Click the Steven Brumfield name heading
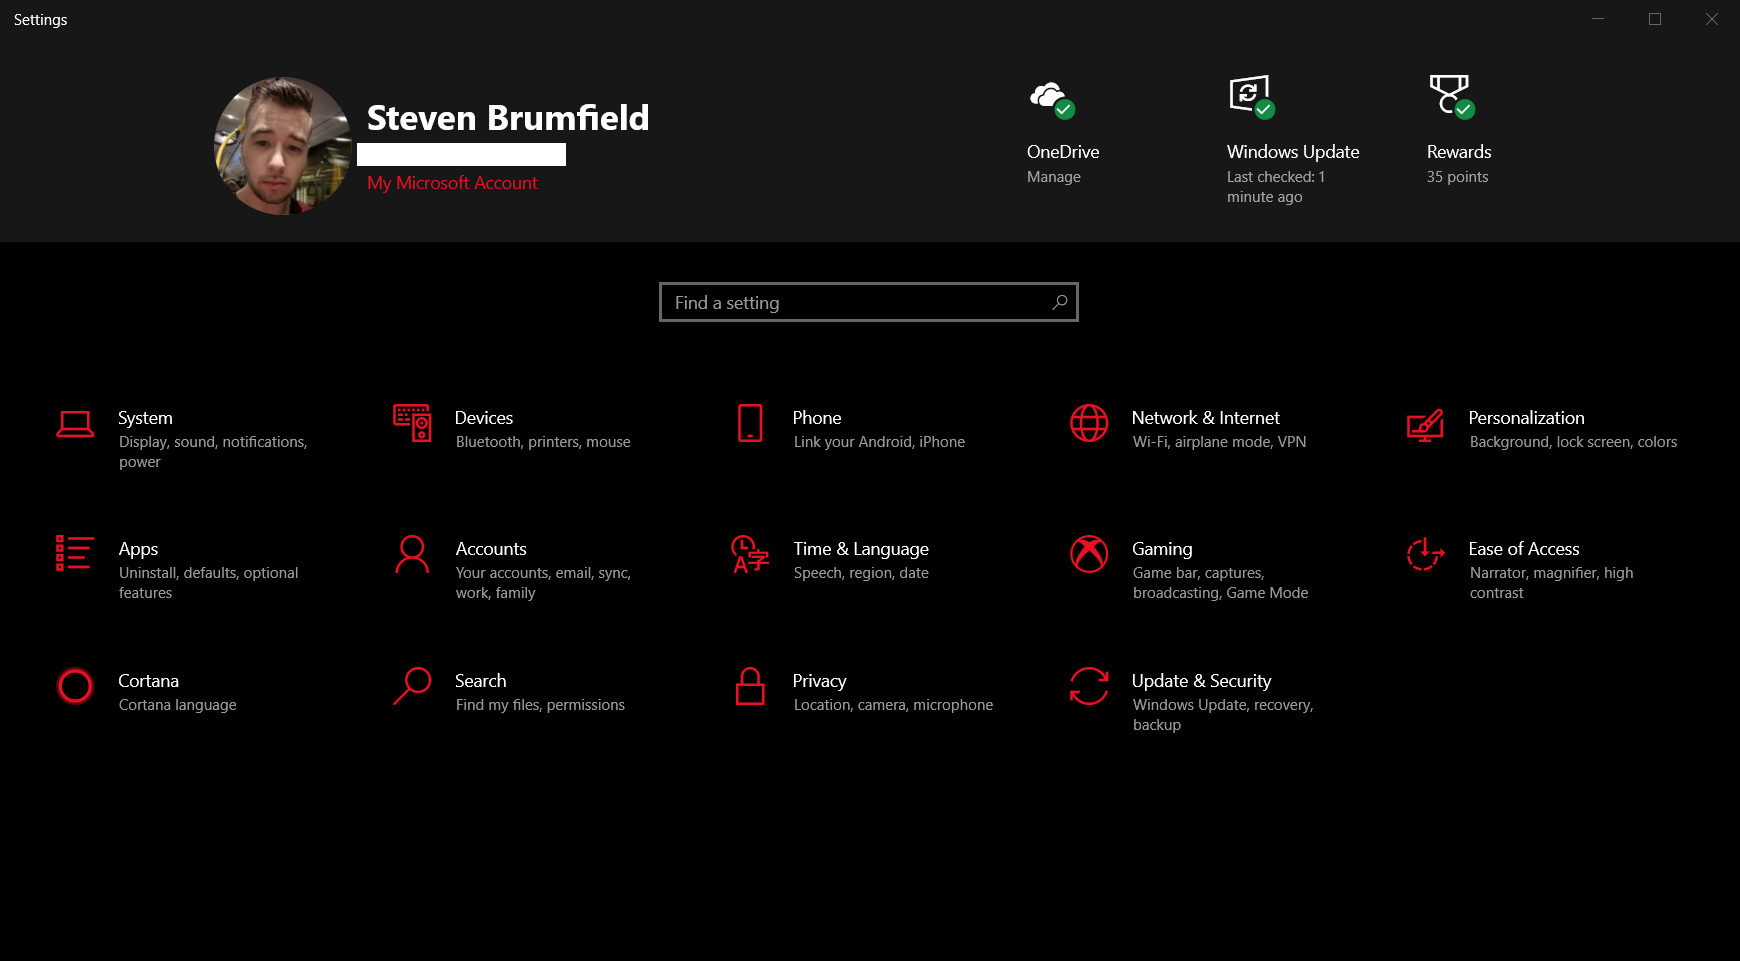Viewport: 1740px width, 961px height. click(x=508, y=118)
